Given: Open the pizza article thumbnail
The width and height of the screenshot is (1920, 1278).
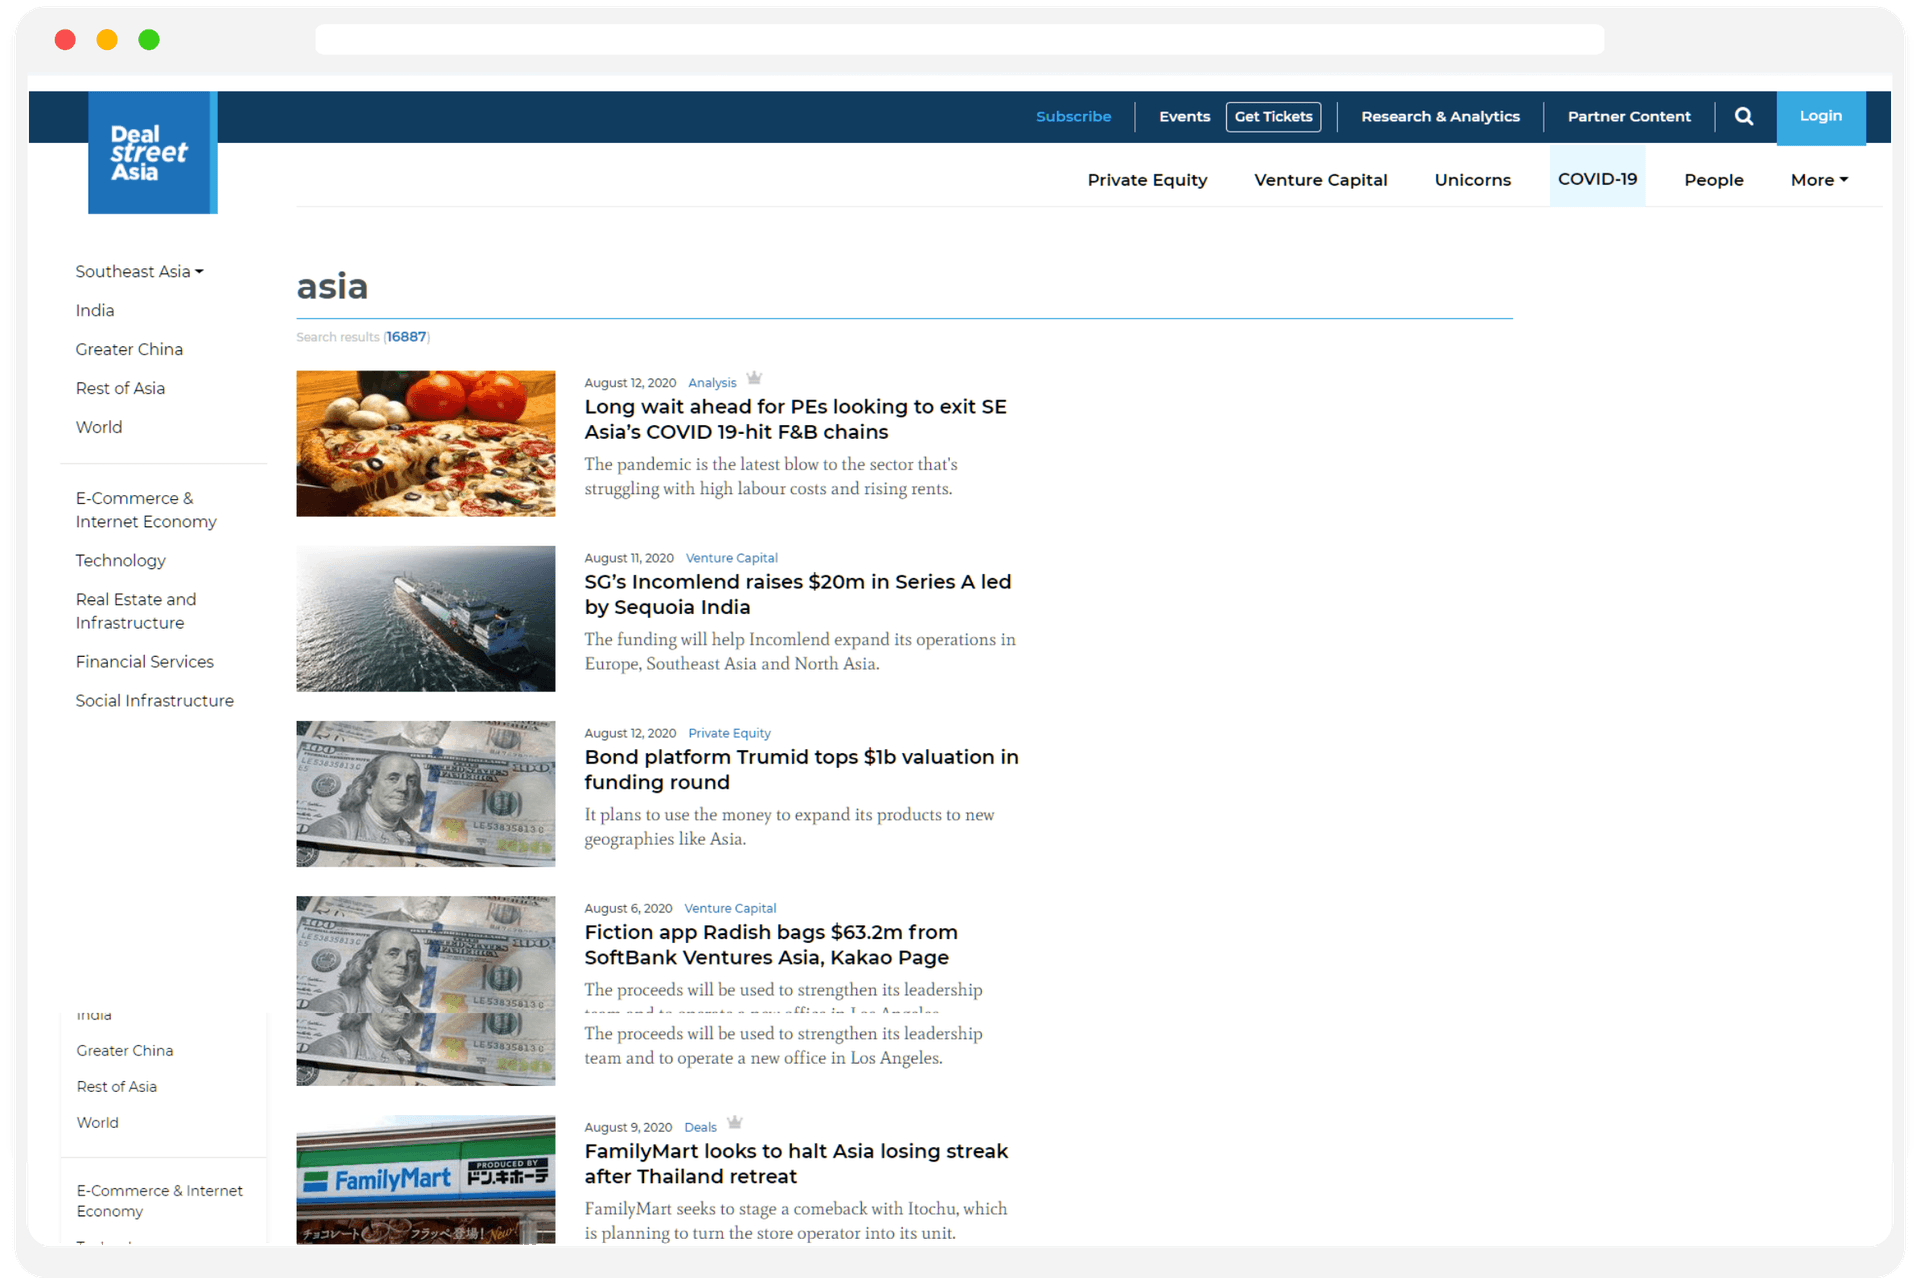Looking at the screenshot, I should 425,443.
